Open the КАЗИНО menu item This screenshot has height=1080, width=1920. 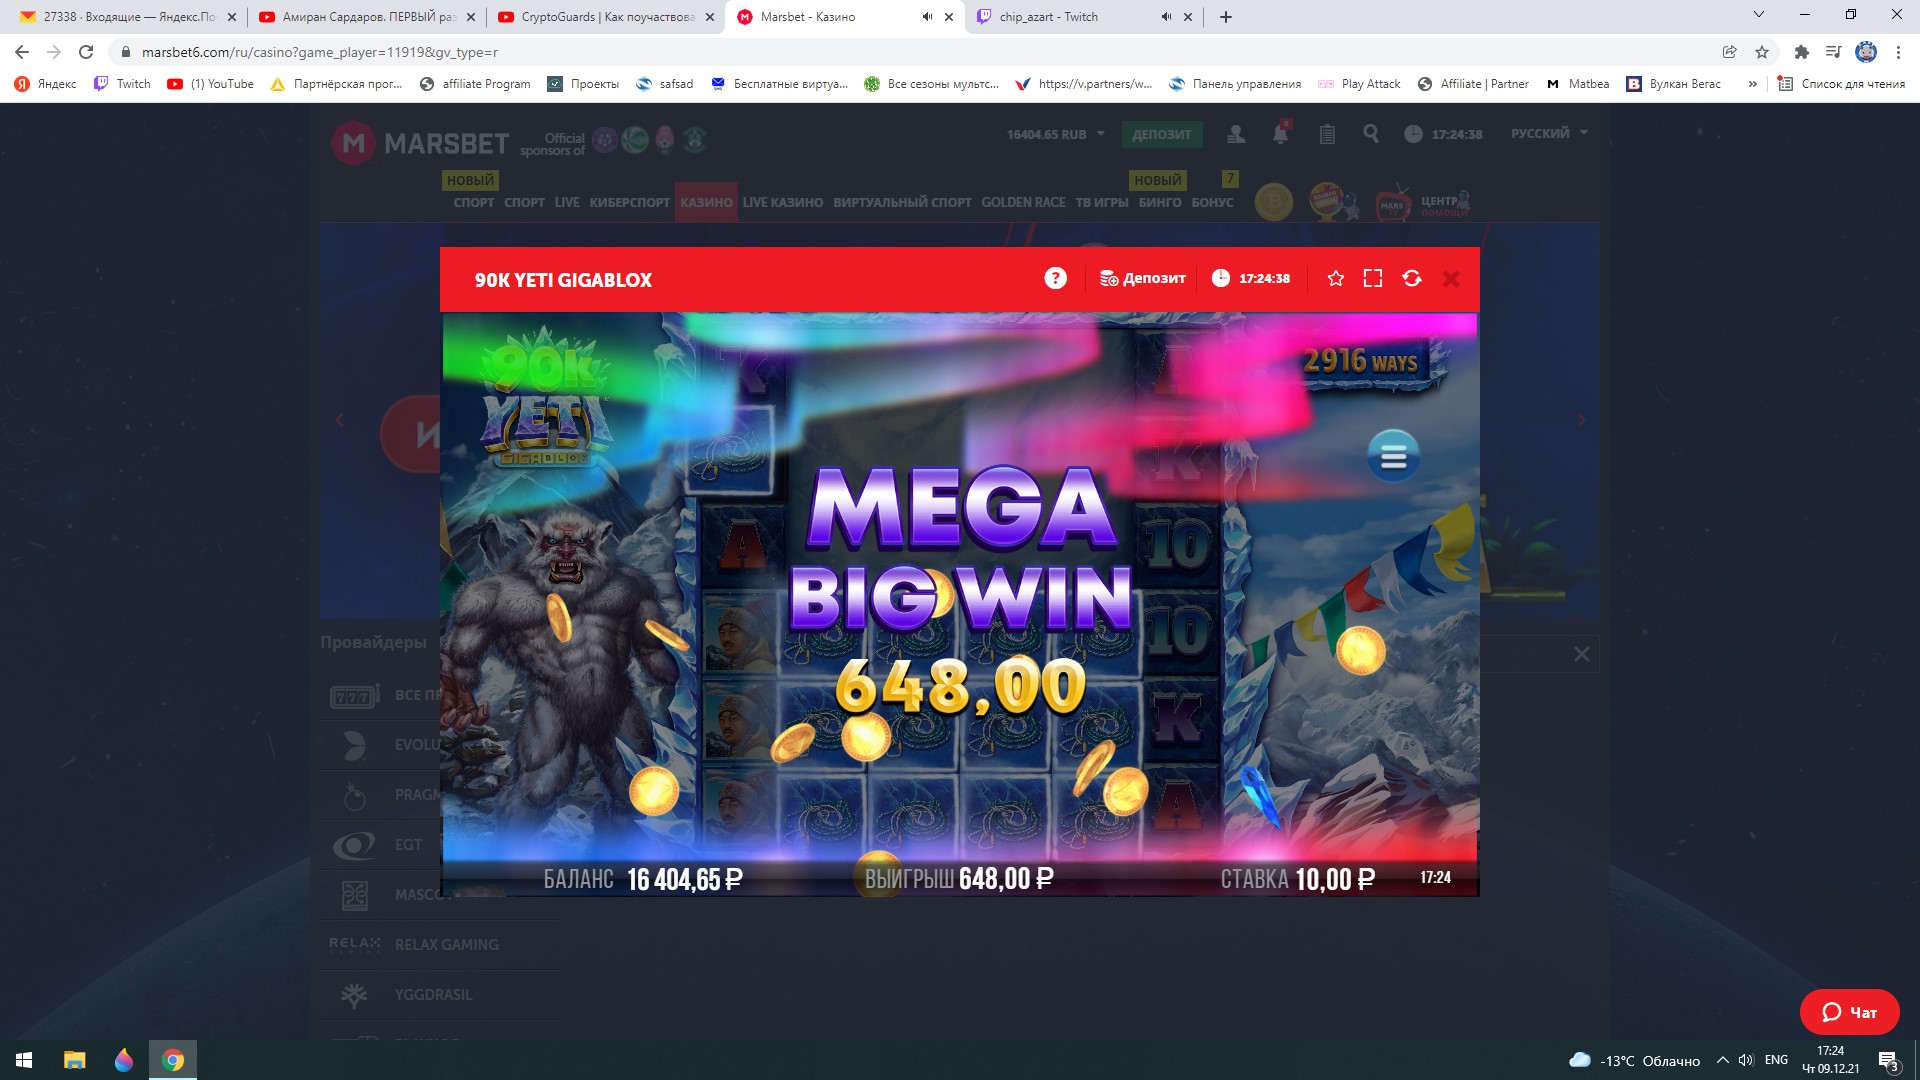click(706, 202)
